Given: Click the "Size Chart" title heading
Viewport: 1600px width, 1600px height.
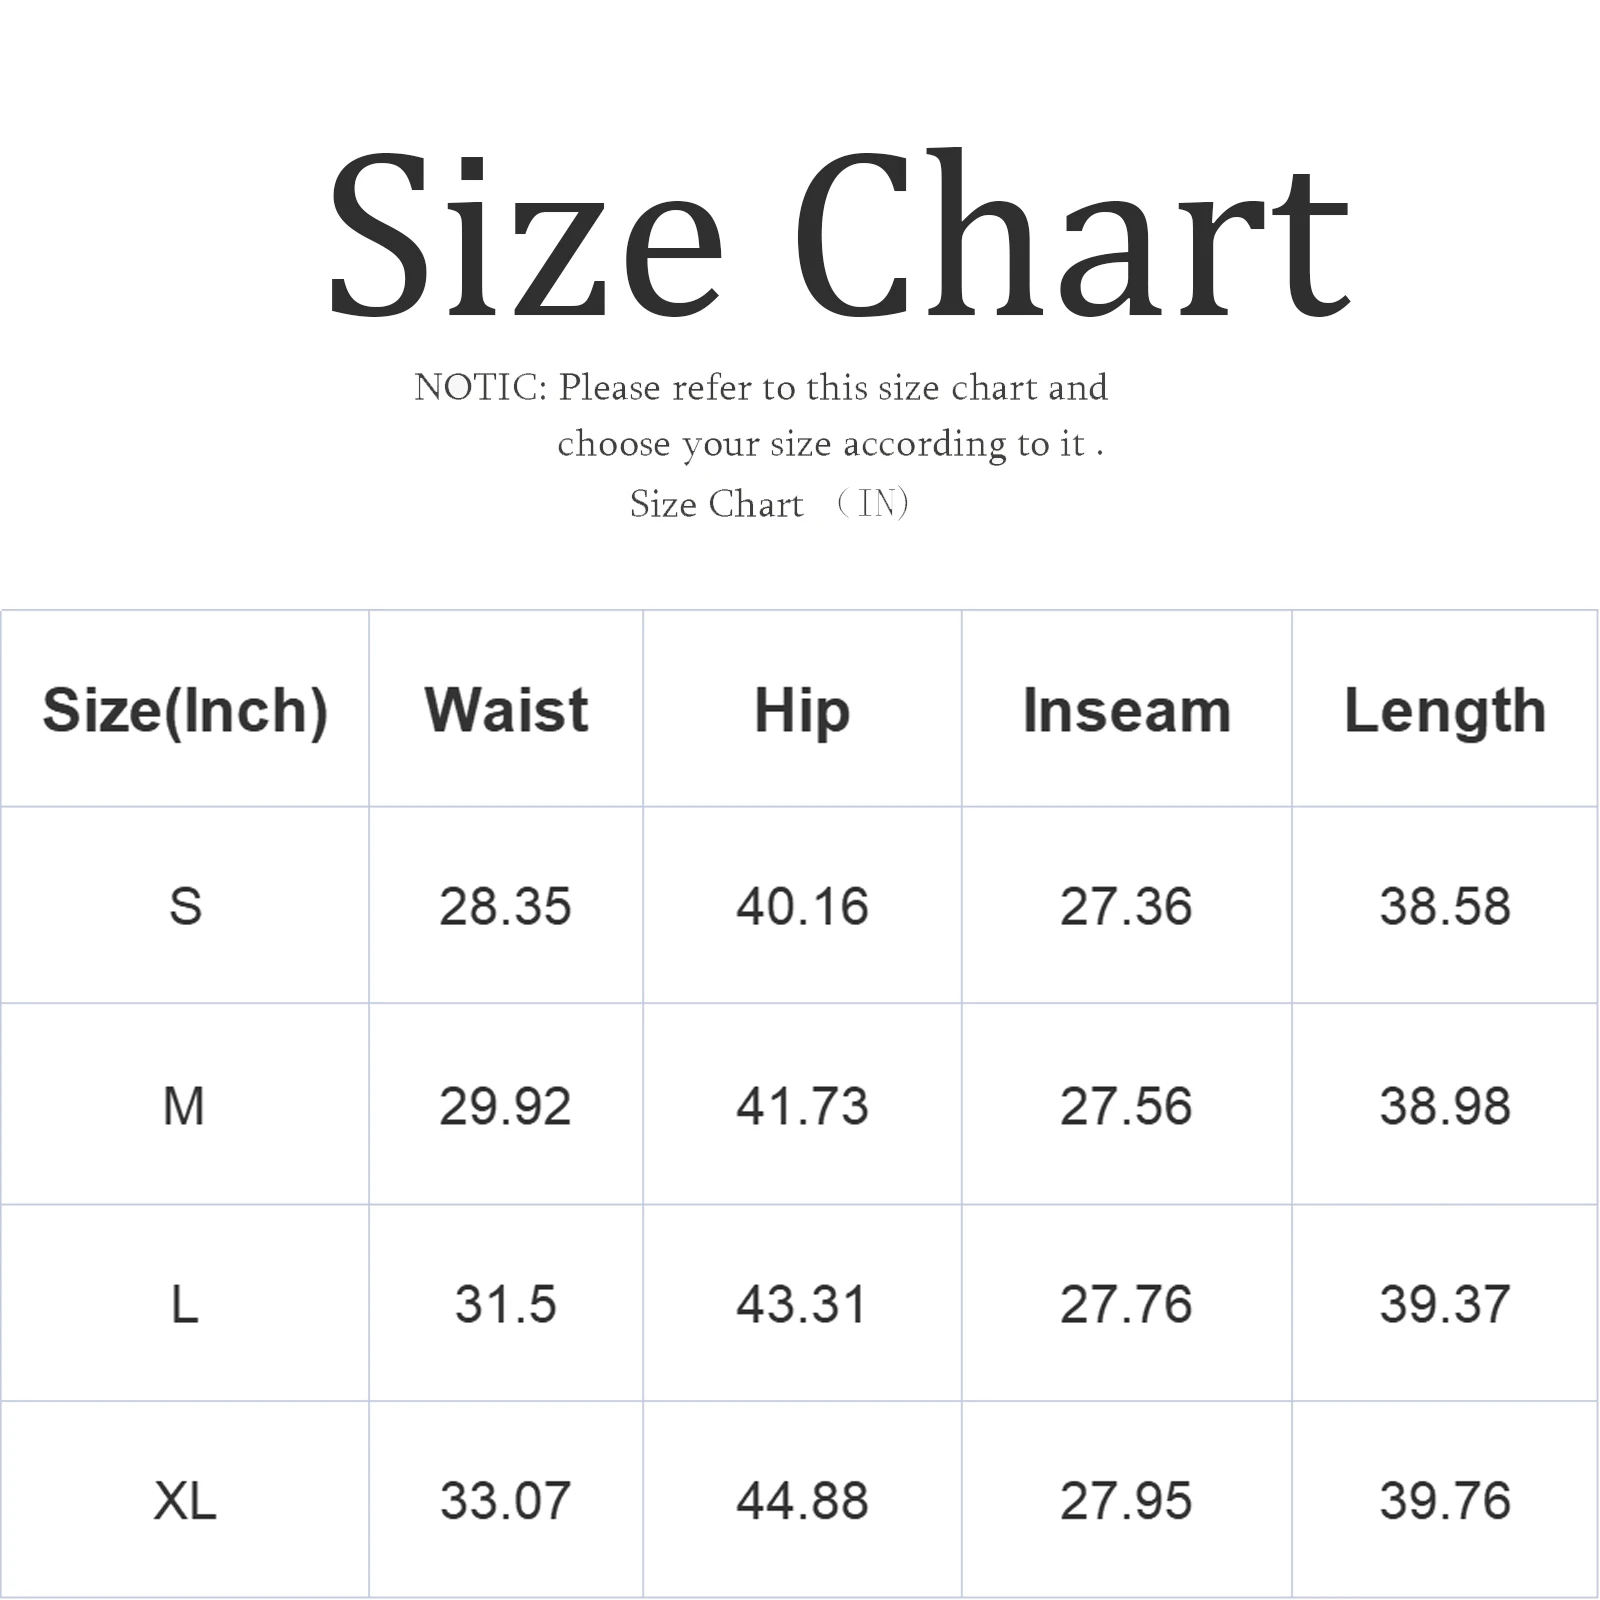Looking at the screenshot, I should (x=838, y=236).
